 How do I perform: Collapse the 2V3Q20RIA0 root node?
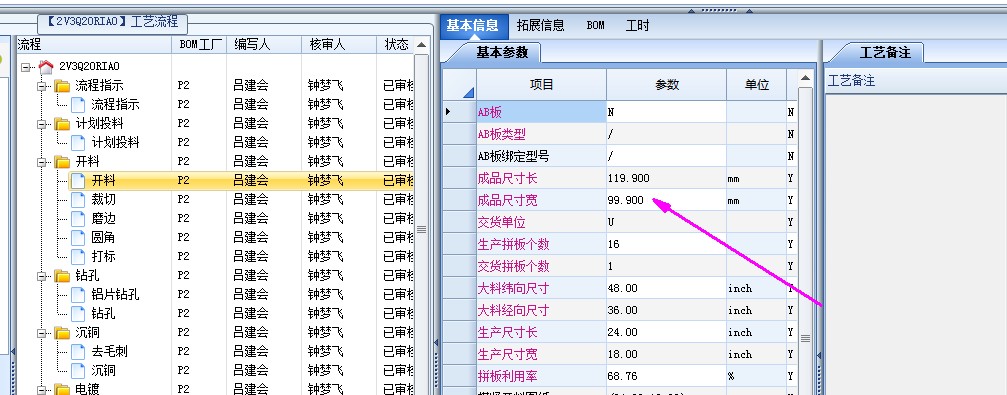coord(25,67)
